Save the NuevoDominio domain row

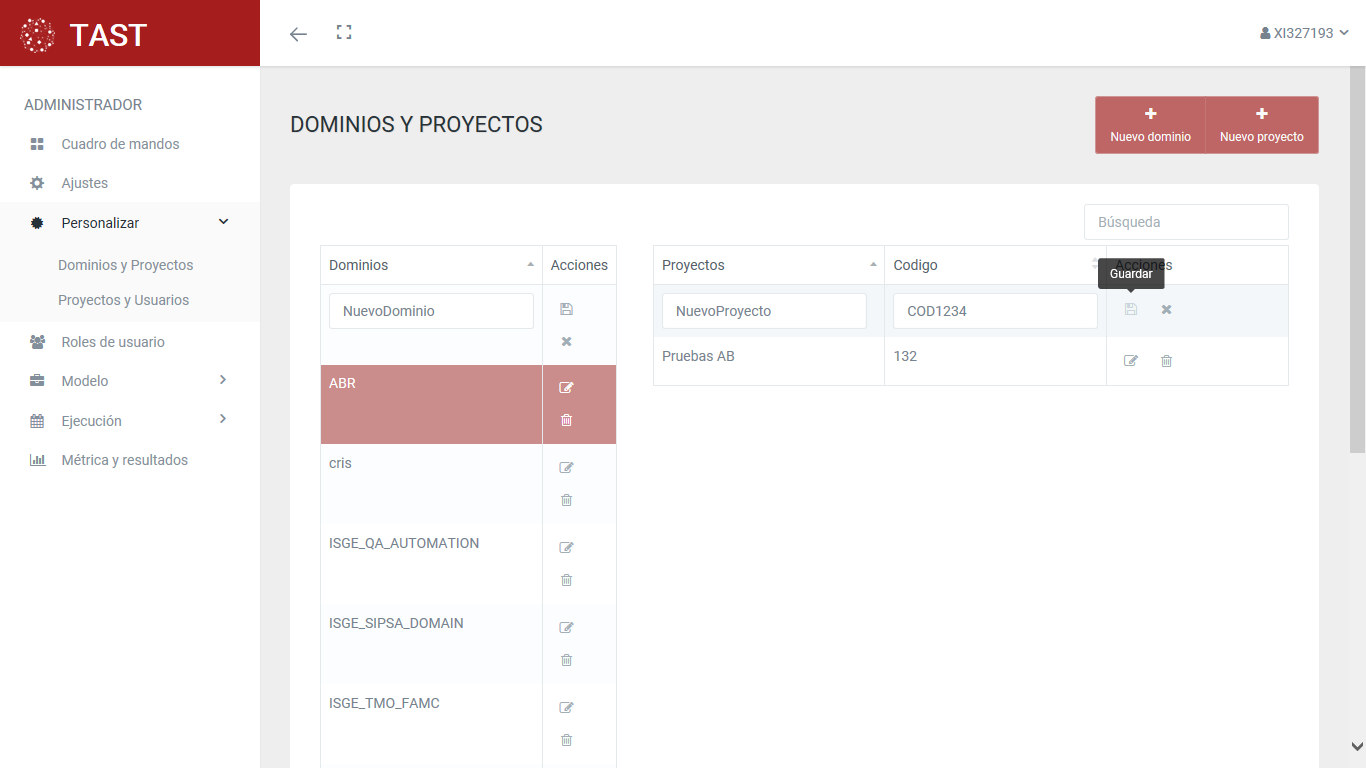coord(566,309)
